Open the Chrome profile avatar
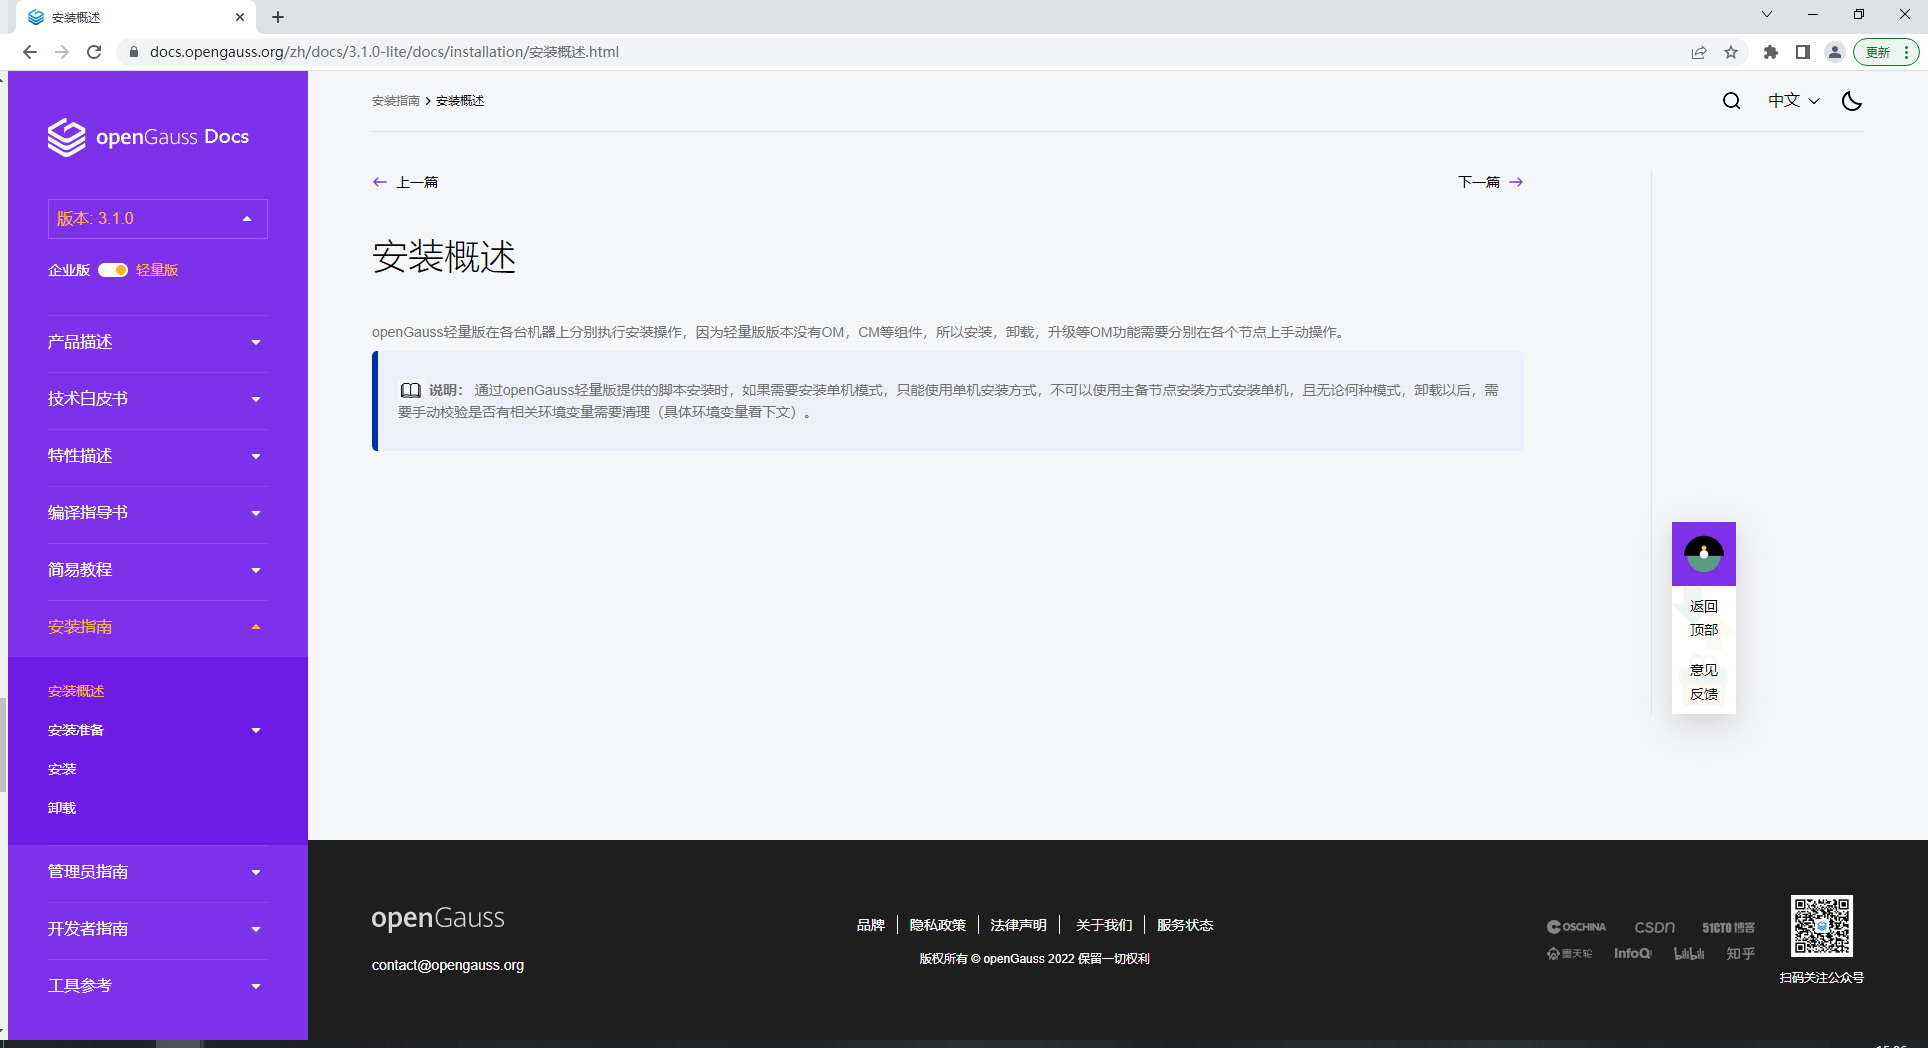 1835,52
